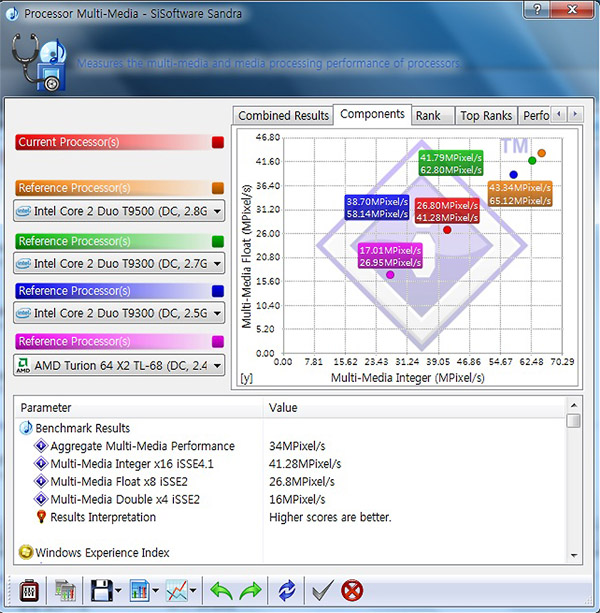Open the partially visible Perfo tab

(x=535, y=116)
